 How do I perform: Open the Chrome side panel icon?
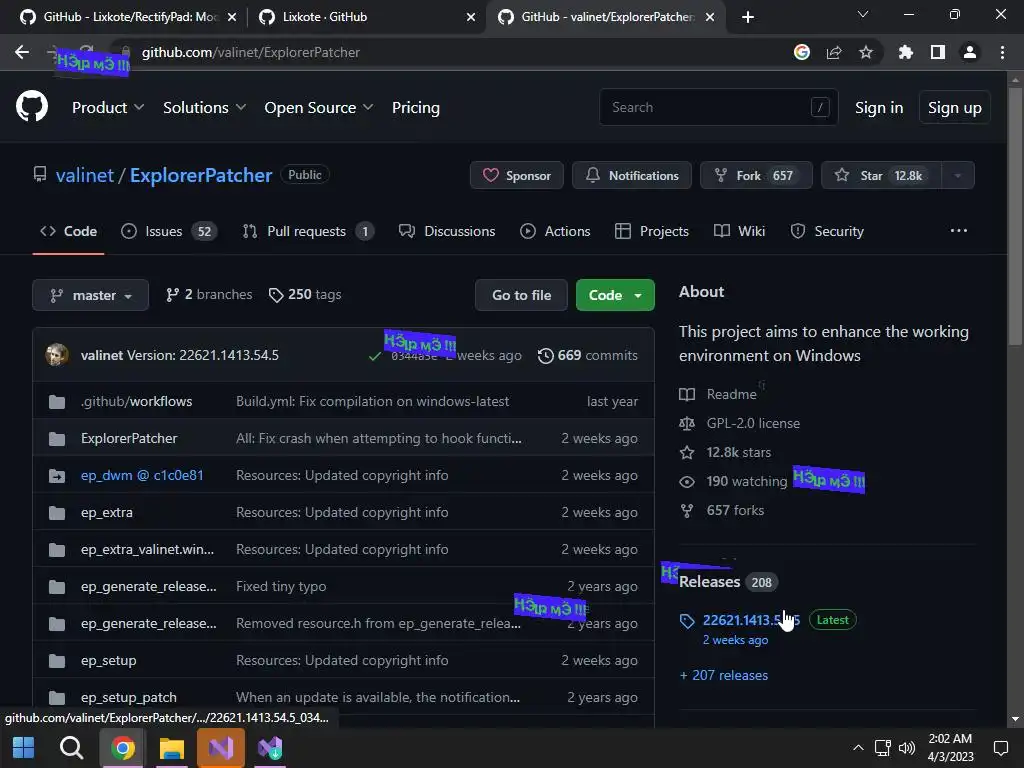[x=938, y=52]
